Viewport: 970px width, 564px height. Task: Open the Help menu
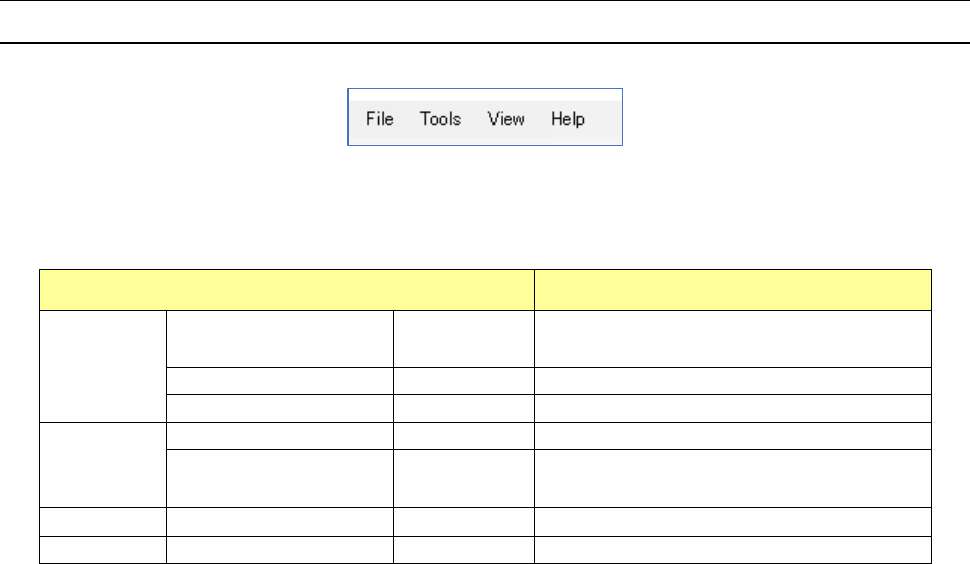[x=568, y=119]
